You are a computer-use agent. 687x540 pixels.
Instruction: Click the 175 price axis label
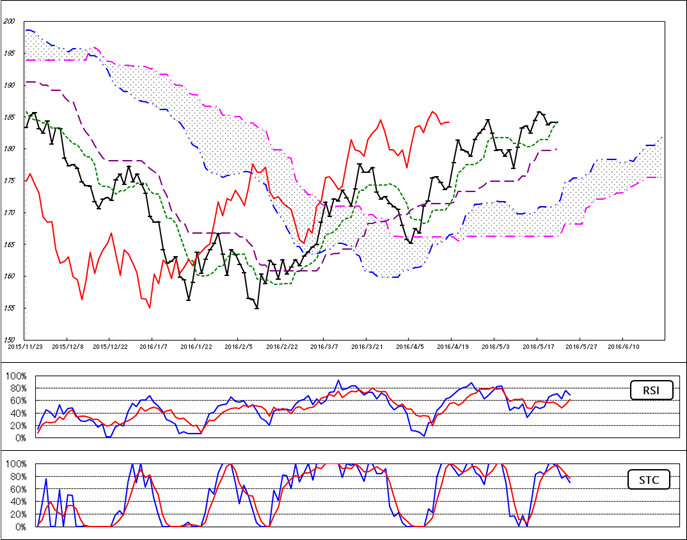[x=12, y=181]
